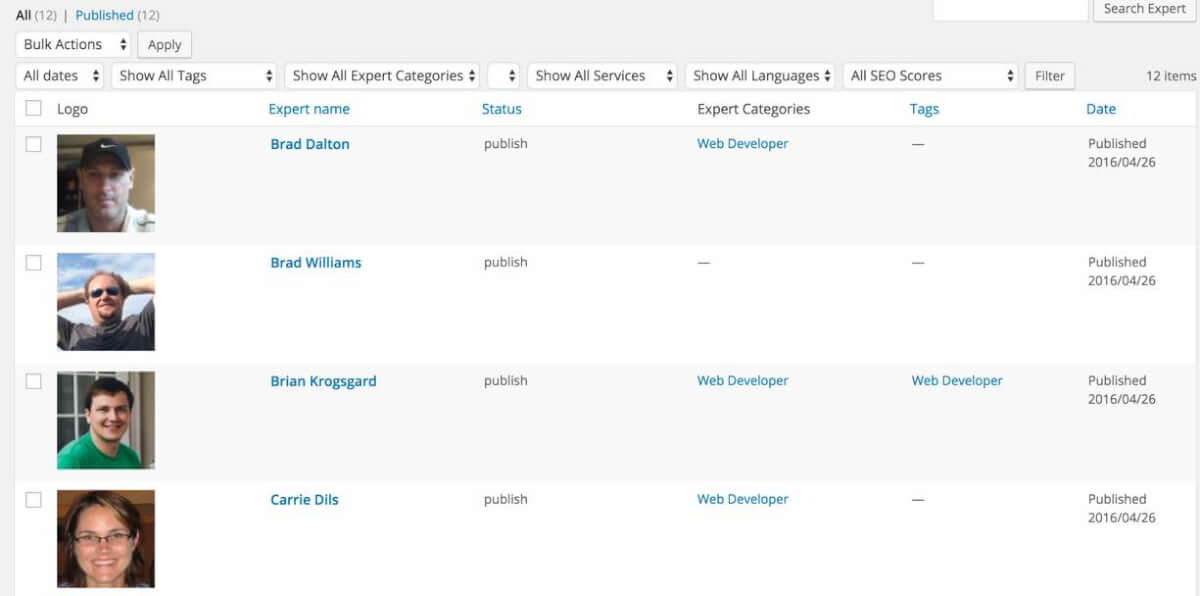Click Brian Krogsgard's photo thumbnail
The height and width of the screenshot is (596, 1200).
coord(106,420)
